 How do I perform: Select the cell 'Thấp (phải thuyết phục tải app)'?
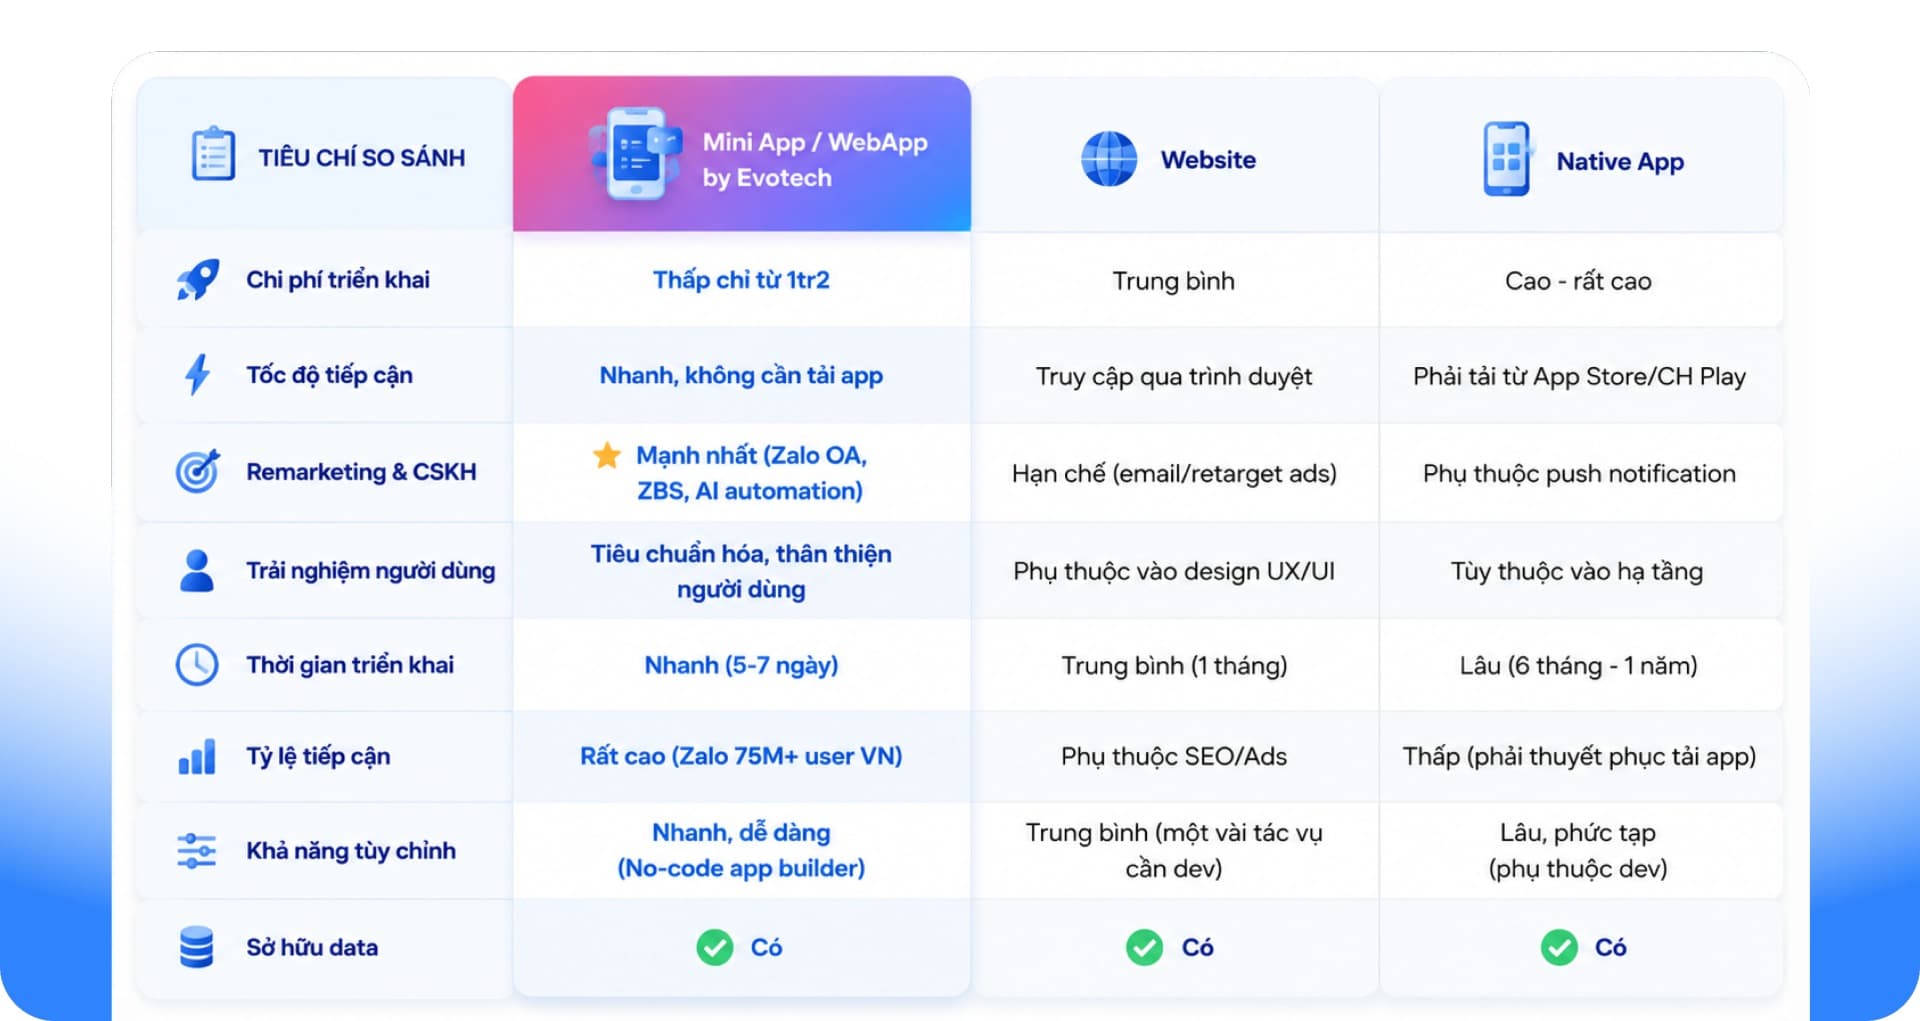[x=1579, y=757]
